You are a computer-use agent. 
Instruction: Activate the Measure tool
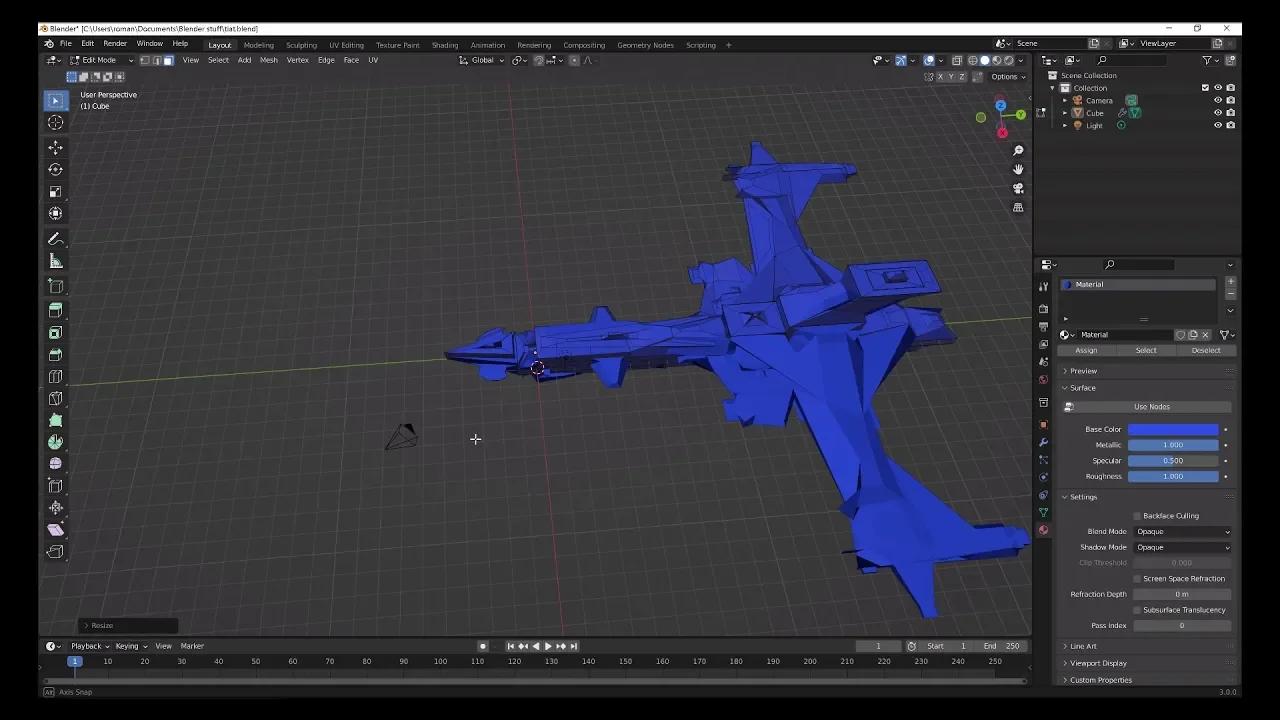[56, 261]
